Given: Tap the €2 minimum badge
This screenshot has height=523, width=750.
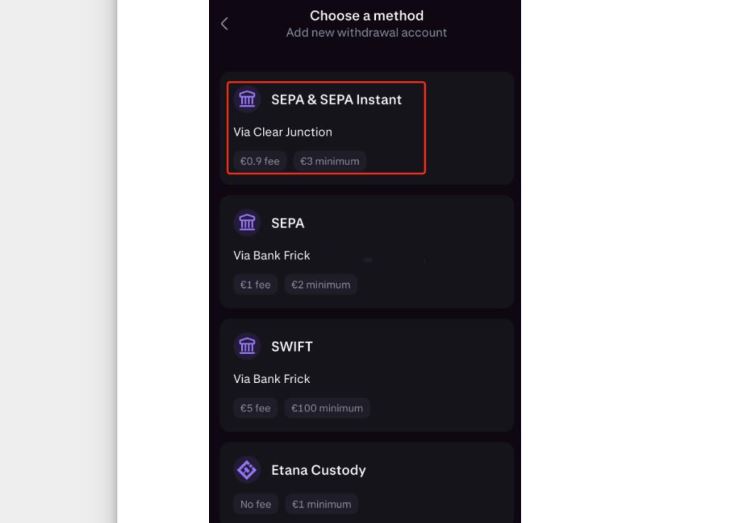Looking at the screenshot, I should [320, 285].
